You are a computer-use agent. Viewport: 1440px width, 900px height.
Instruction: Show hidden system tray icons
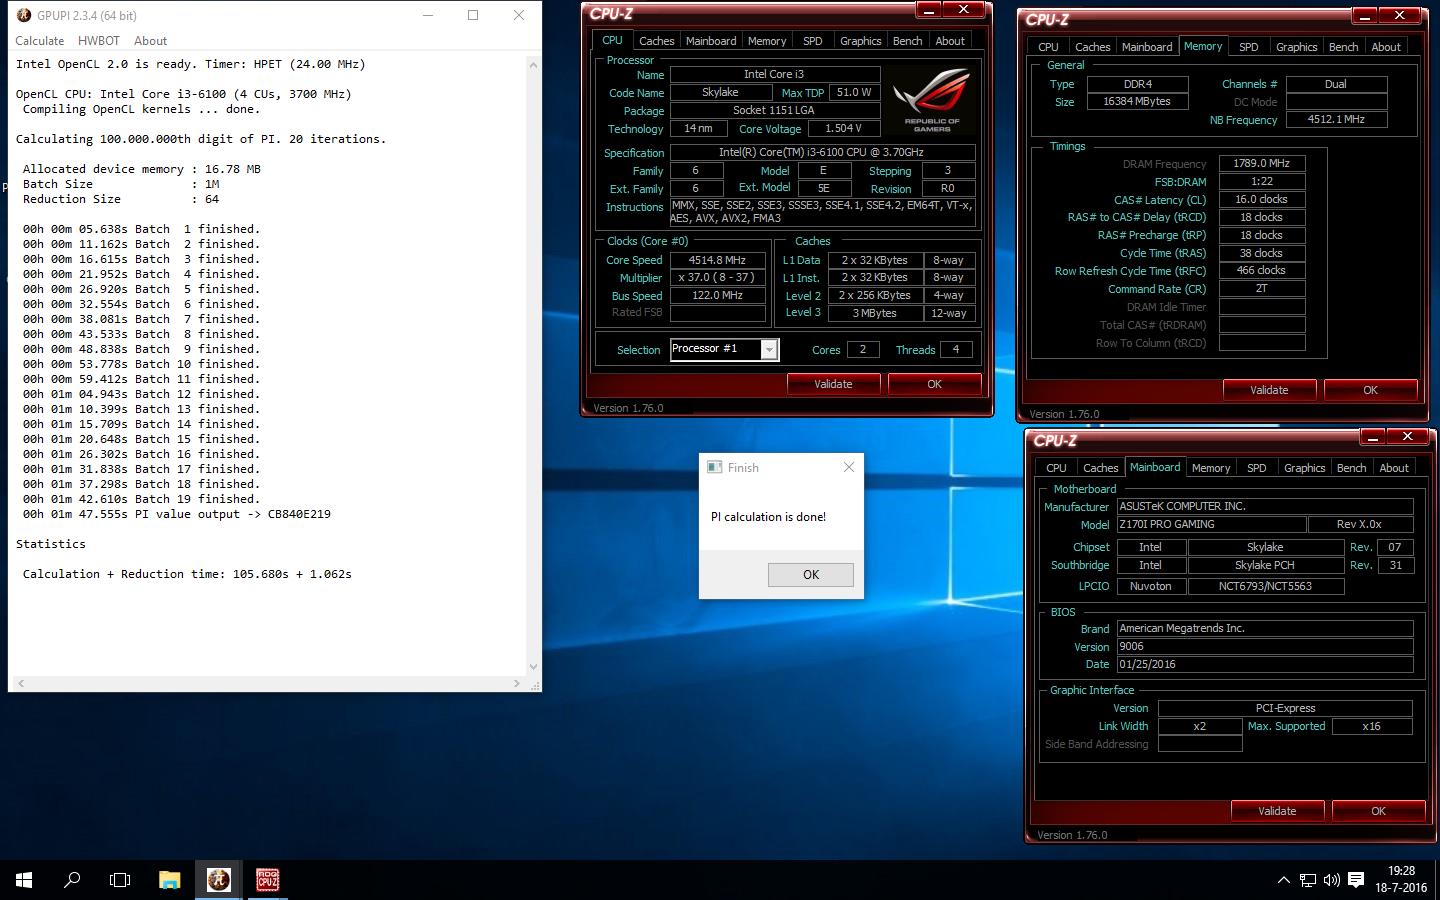pos(1283,880)
